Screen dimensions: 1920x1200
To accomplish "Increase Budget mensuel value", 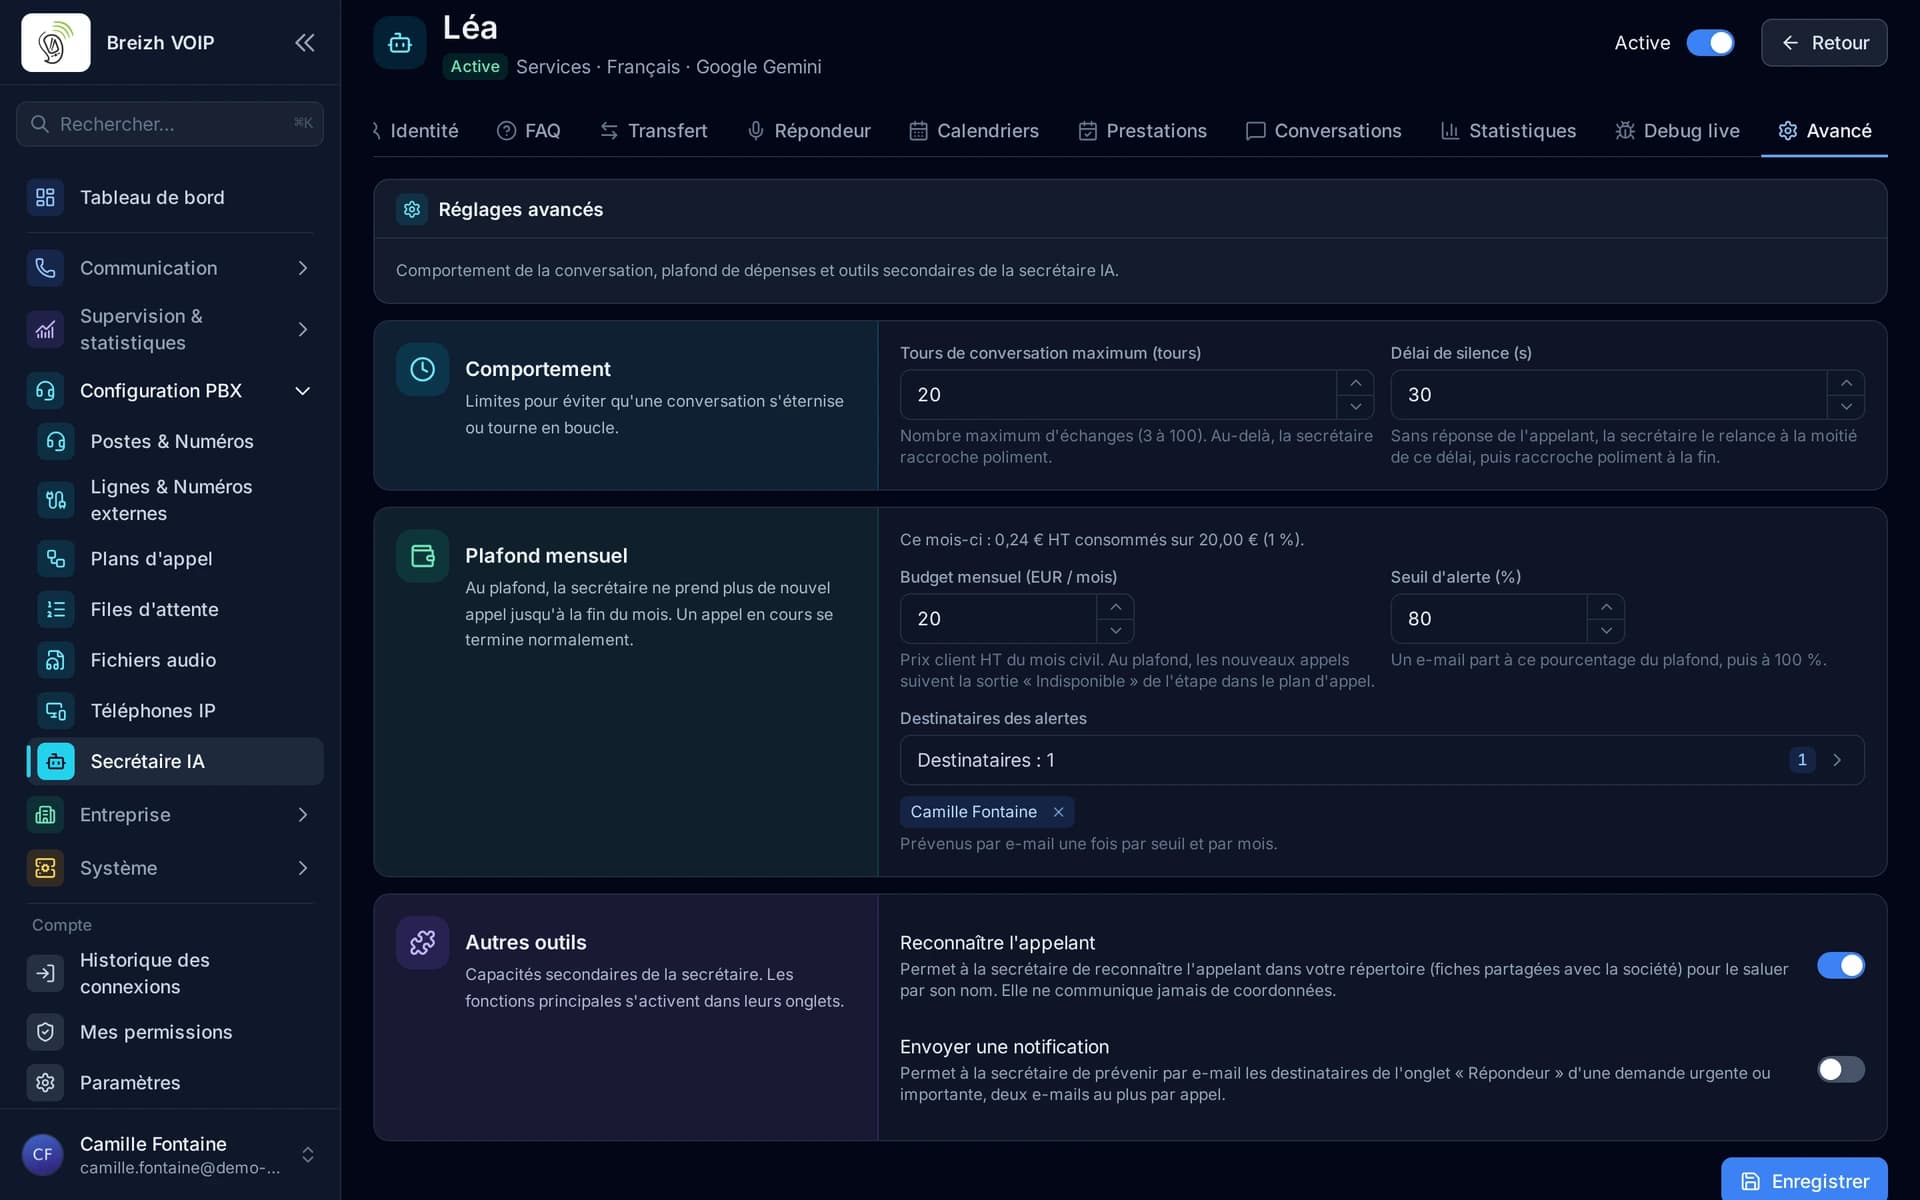I will (x=1115, y=607).
